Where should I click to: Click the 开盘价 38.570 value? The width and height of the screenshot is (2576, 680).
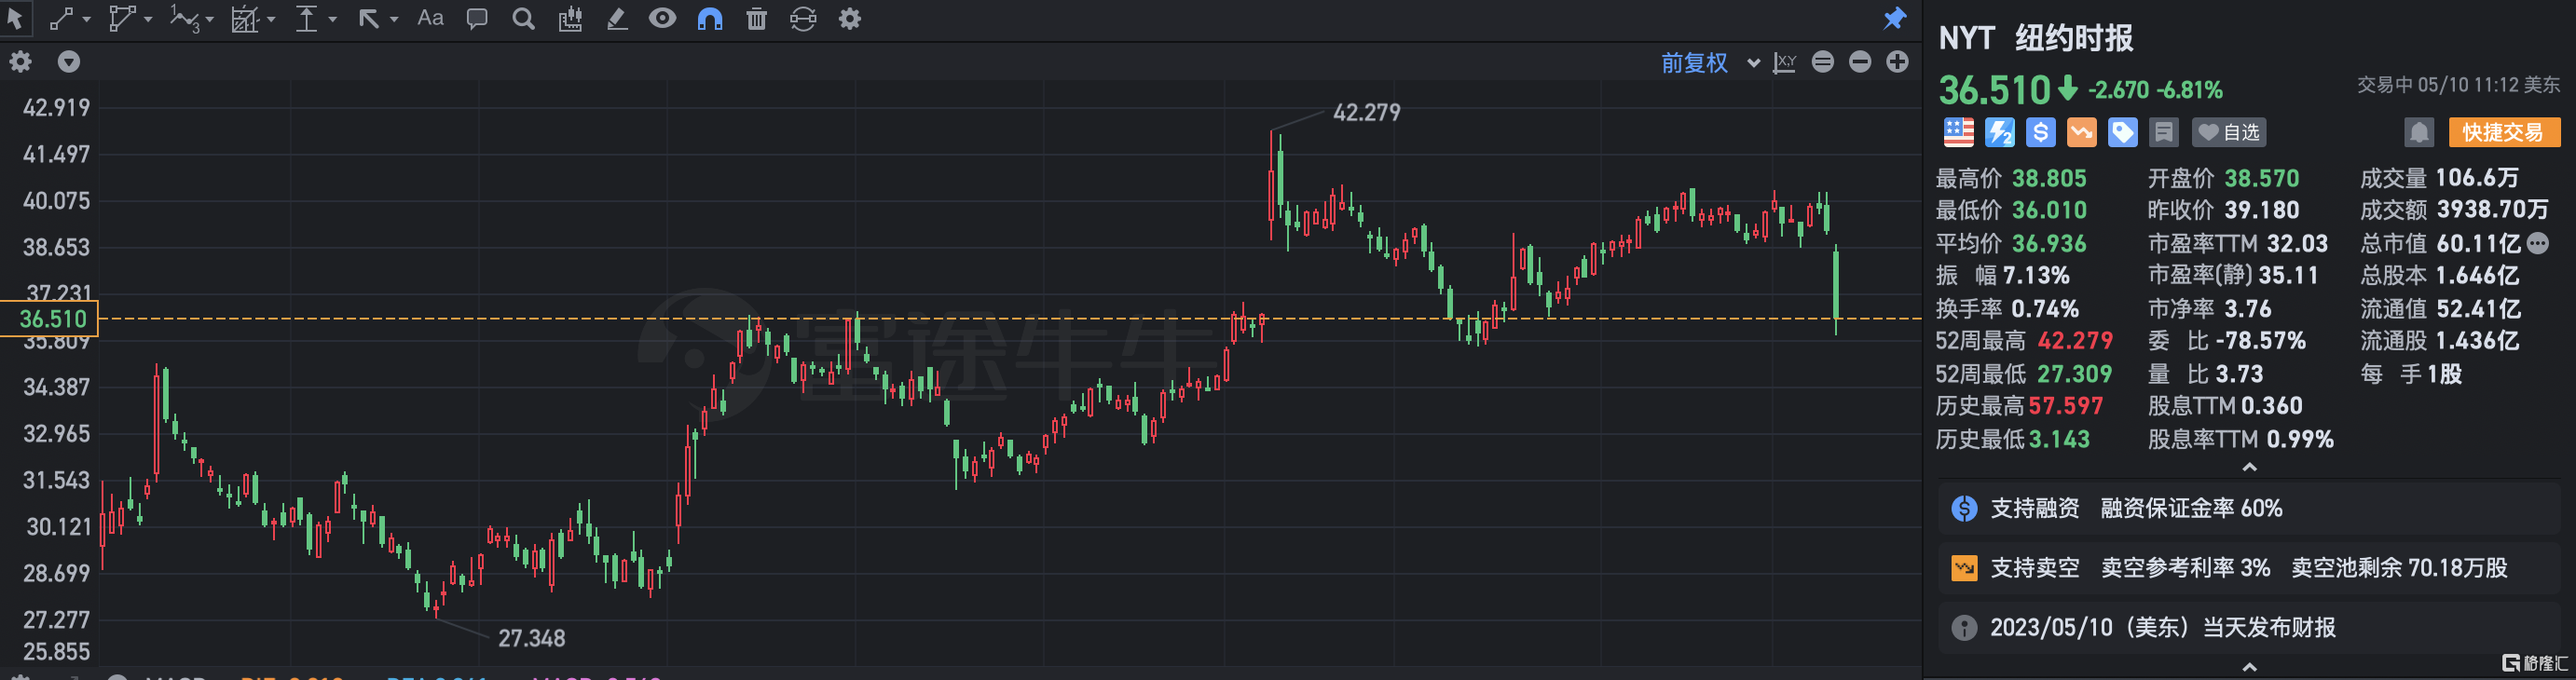tap(2261, 178)
